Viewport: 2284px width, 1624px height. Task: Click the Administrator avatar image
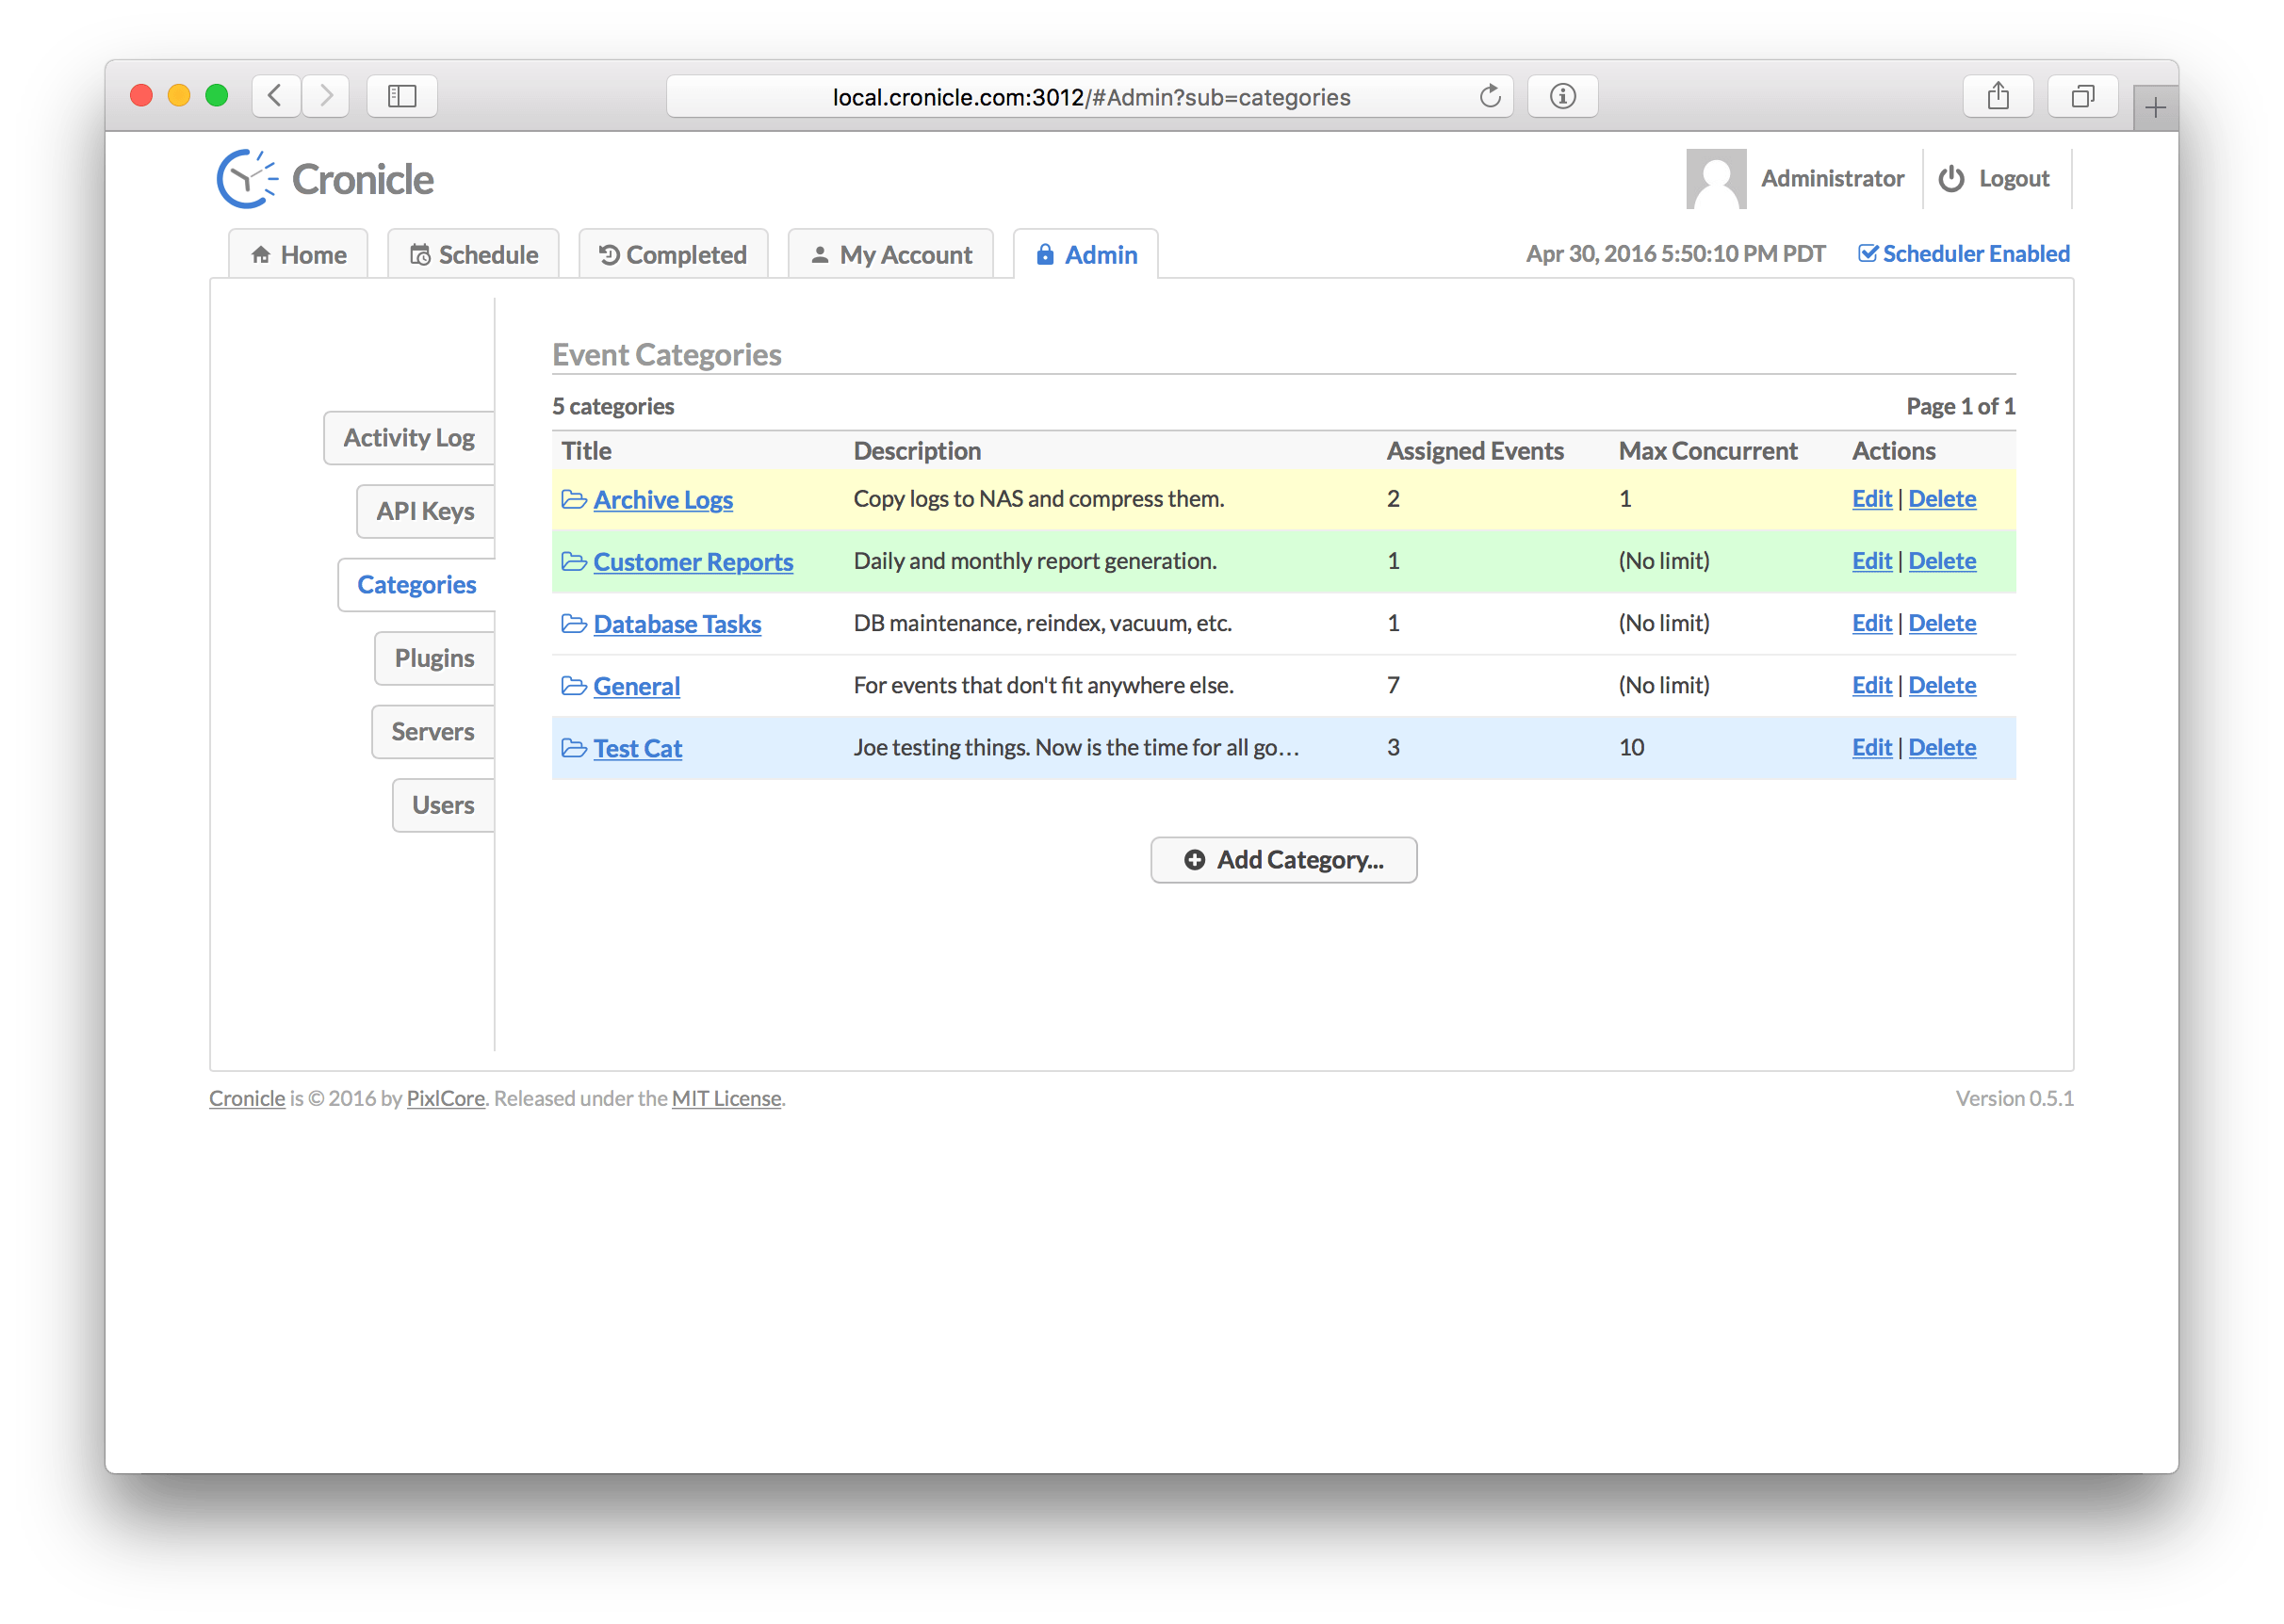[1715, 179]
